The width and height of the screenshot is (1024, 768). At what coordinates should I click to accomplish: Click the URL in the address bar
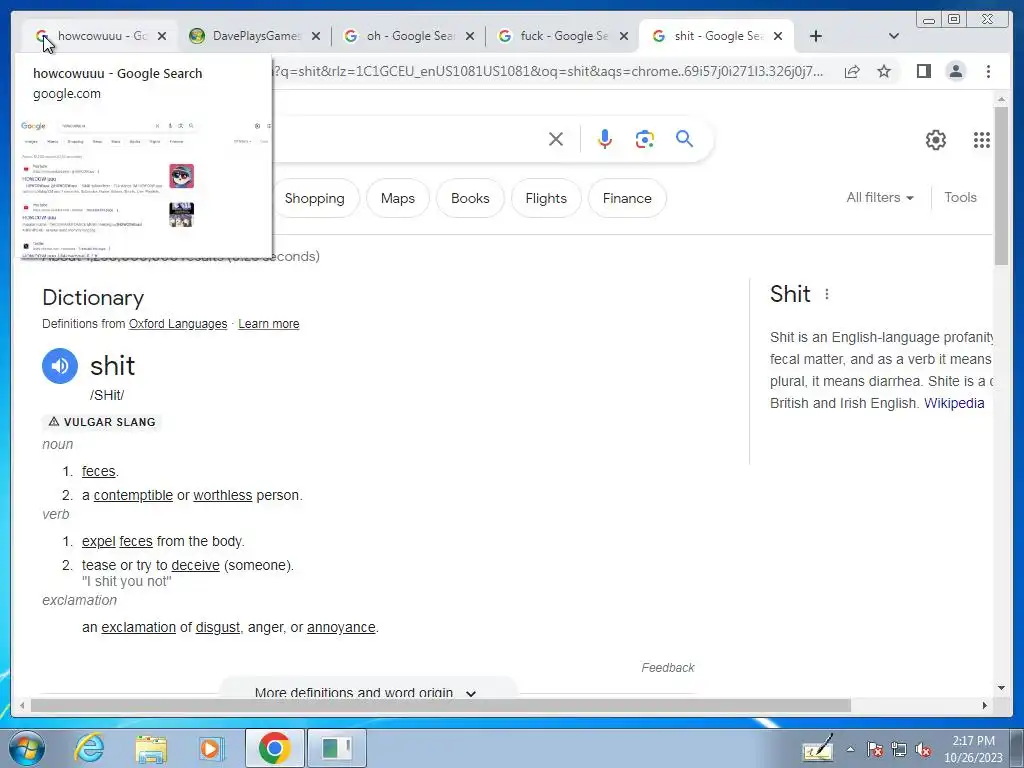coord(549,71)
